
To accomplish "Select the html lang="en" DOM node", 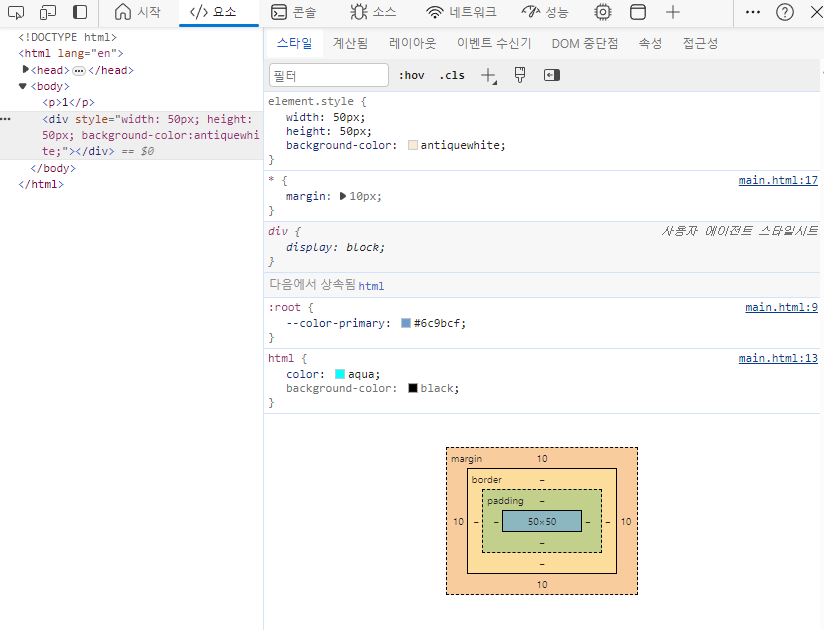I will tap(71, 53).
